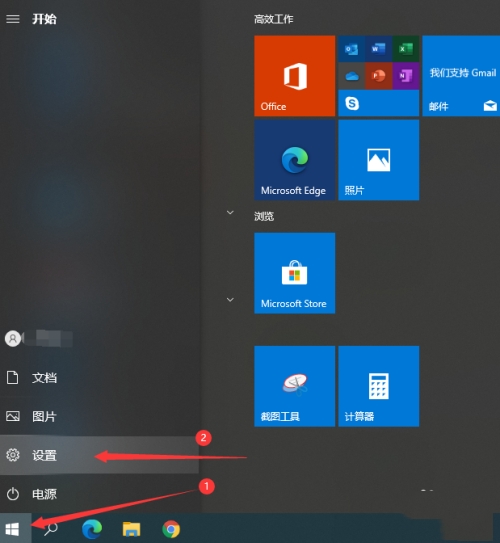Open the 截图工具 Snipping Tool tile
The height and width of the screenshot is (543, 500).
point(294,386)
